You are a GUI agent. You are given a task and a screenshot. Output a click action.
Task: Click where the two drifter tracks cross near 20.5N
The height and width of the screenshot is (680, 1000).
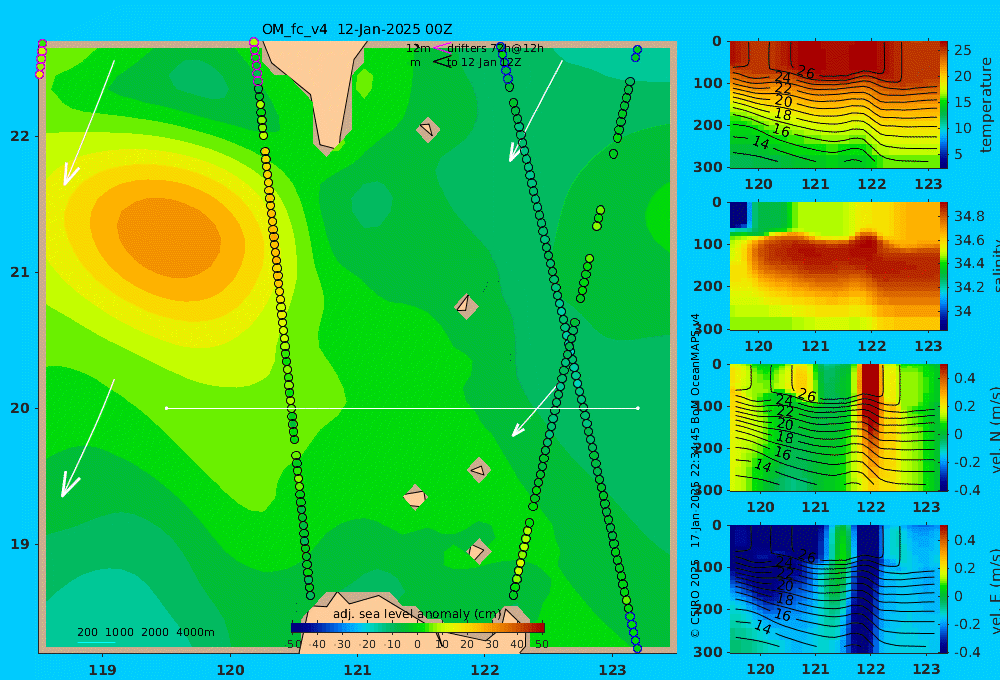[x=568, y=344]
